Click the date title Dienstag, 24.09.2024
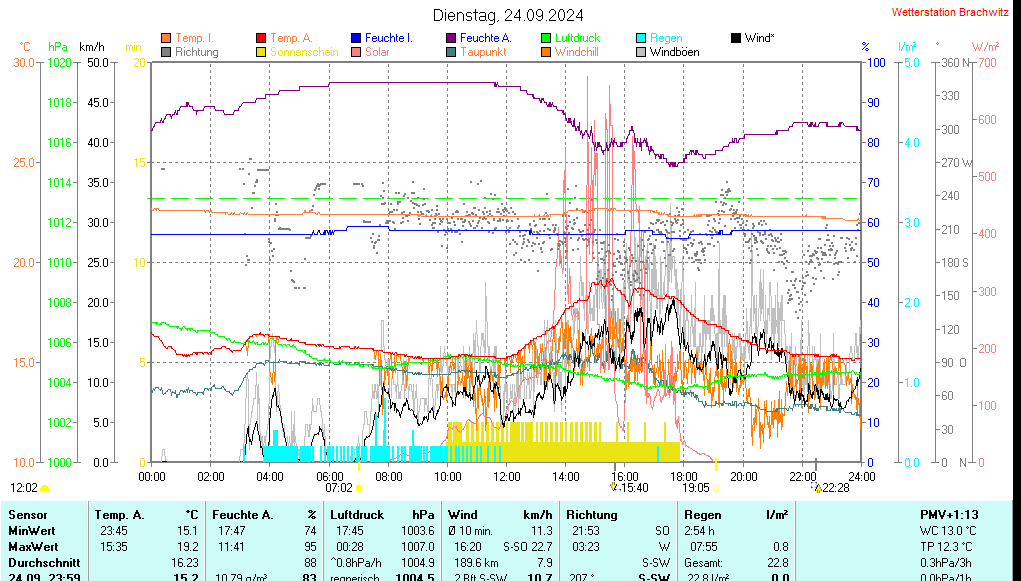The image size is (1021, 581). pos(508,15)
